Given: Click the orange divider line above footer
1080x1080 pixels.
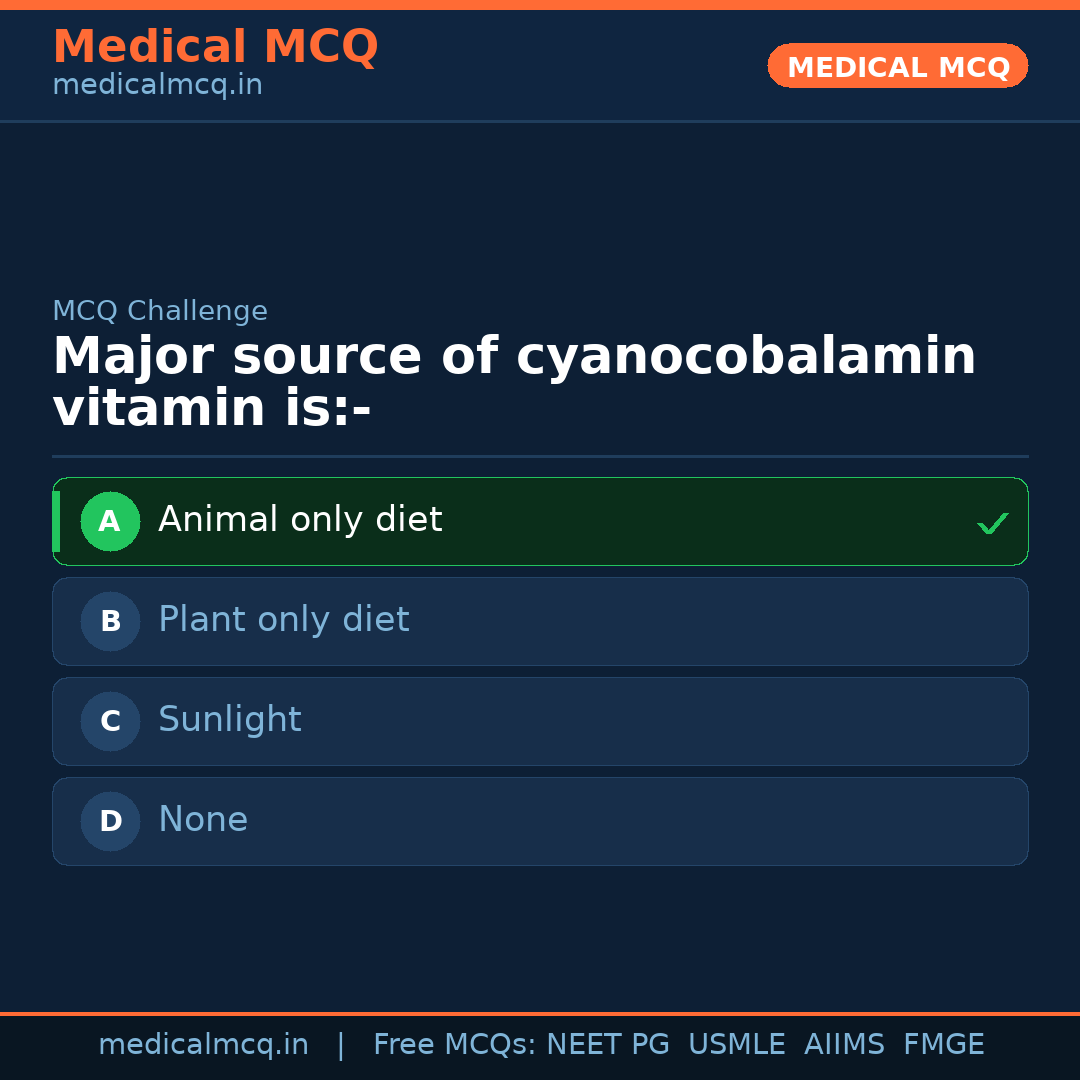Looking at the screenshot, I should pyautogui.click(x=540, y=1012).
